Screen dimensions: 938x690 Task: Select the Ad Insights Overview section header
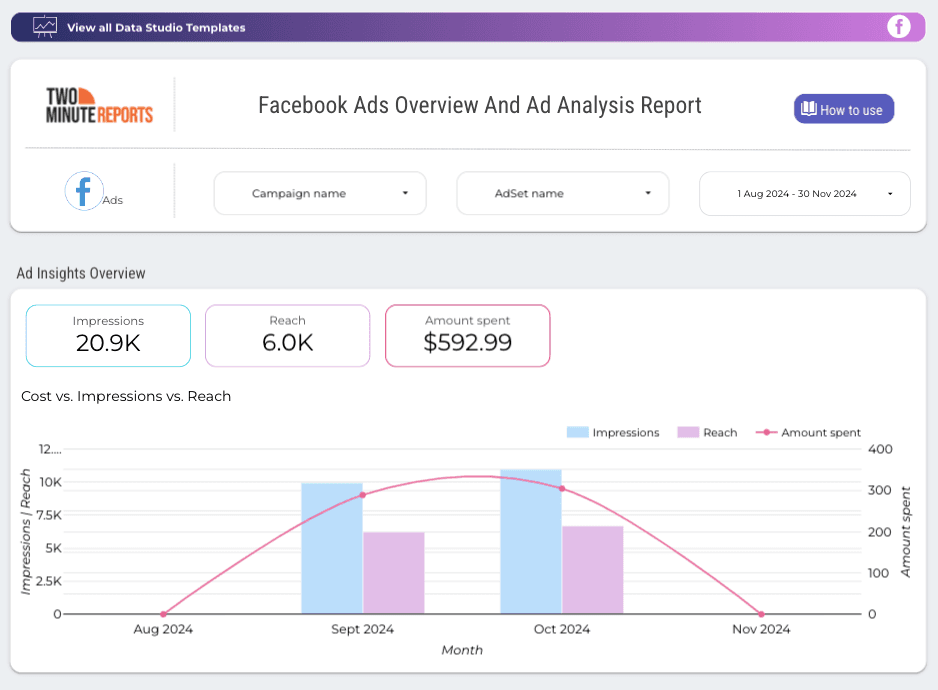pos(83,272)
